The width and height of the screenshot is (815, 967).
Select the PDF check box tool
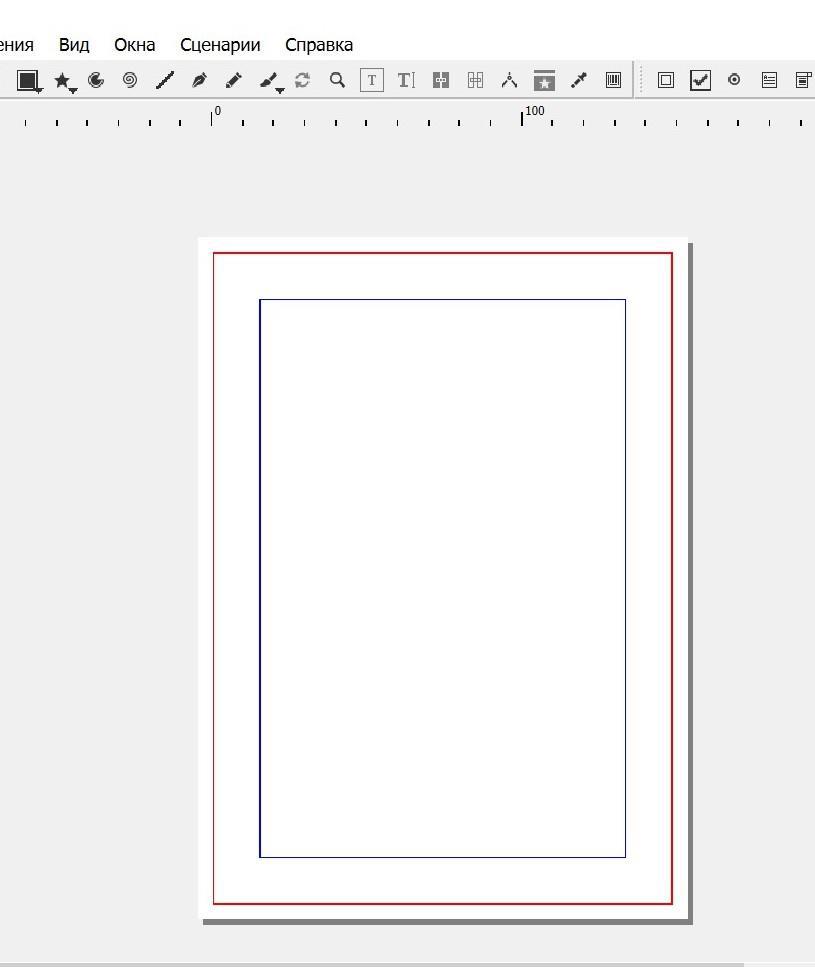pos(700,80)
